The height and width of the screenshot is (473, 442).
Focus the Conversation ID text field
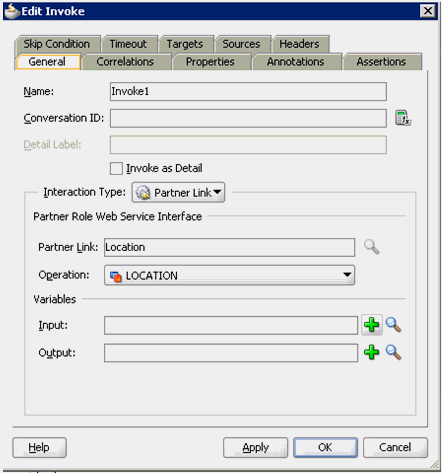[x=248, y=118]
